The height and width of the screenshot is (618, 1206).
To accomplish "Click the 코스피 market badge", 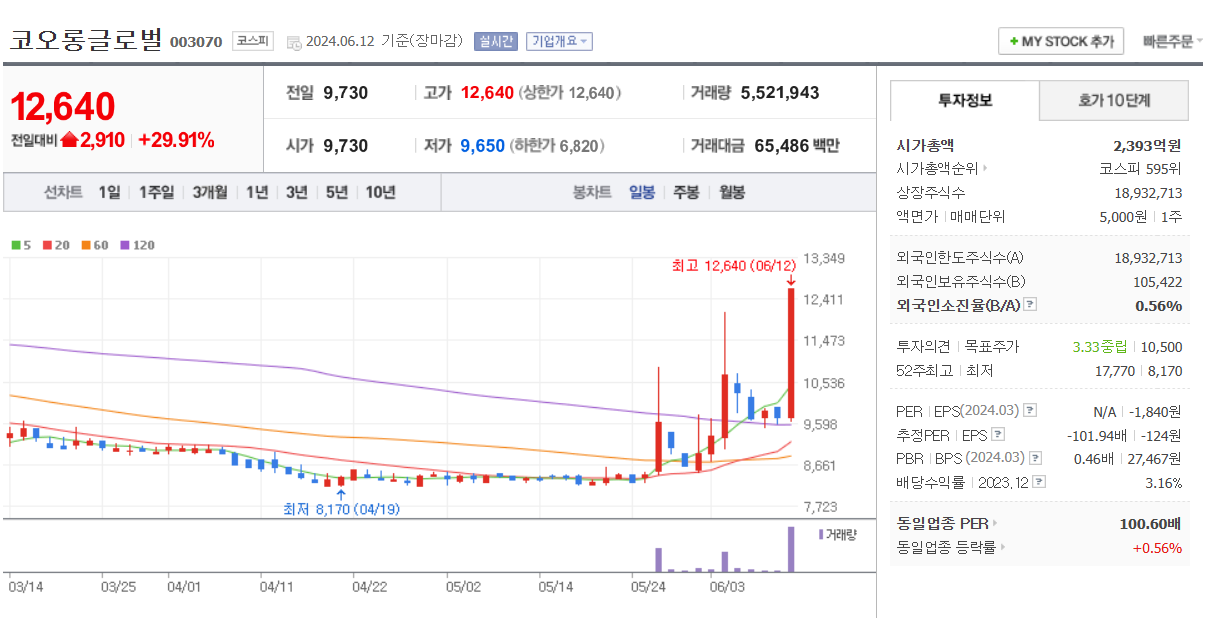I will 252,41.
